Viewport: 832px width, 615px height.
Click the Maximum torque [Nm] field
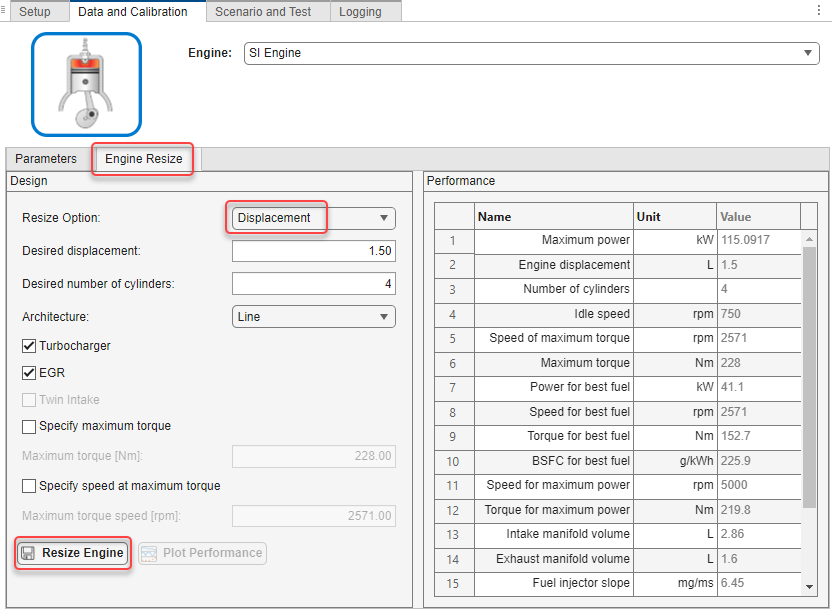pyautogui.click(x=314, y=456)
